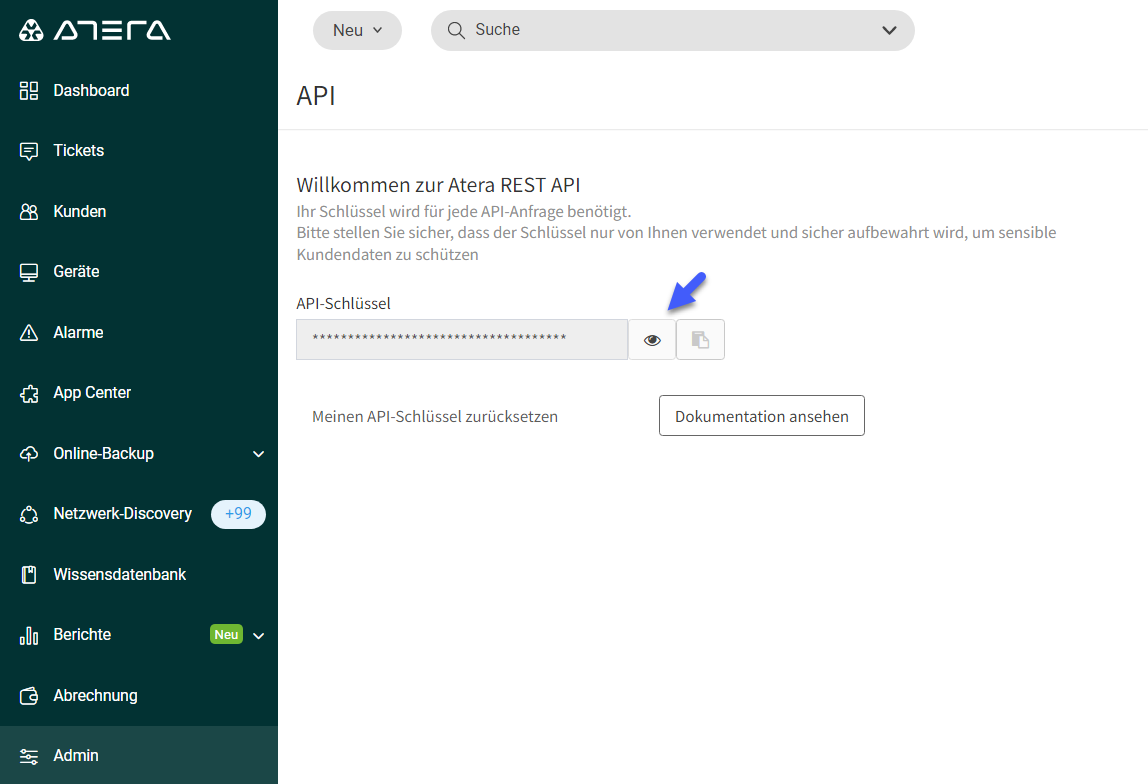1148x784 pixels.
Task: Copy the API key with clipboard icon
Action: point(700,340)
